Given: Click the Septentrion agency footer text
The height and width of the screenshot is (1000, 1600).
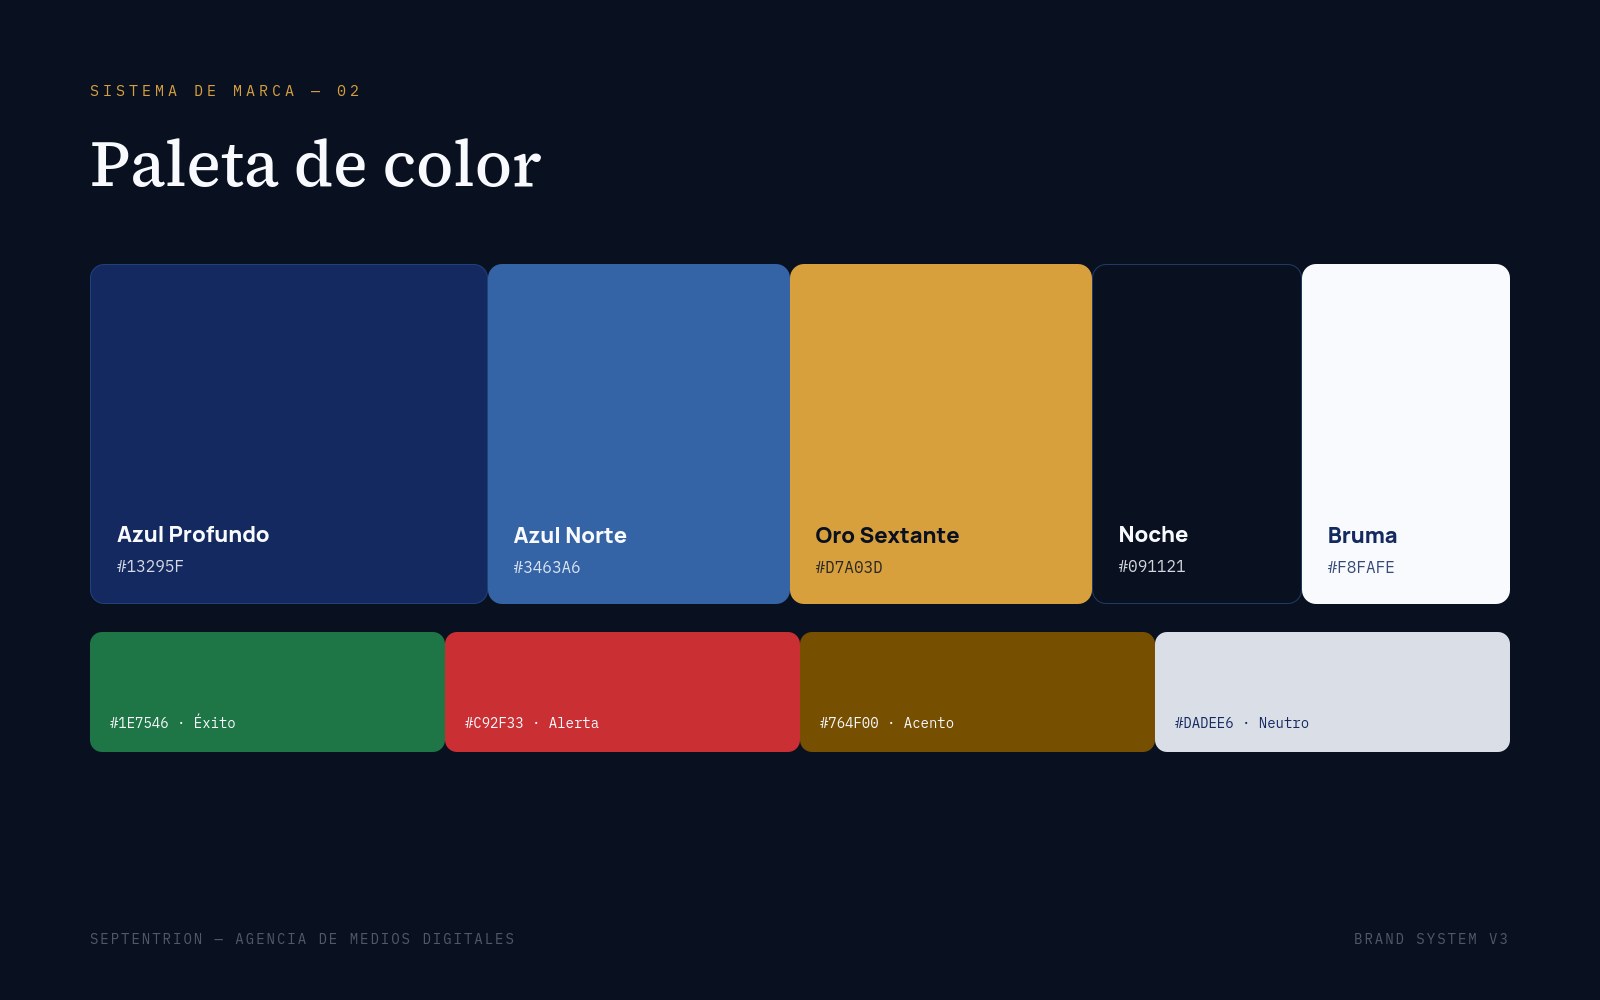Looking at the screenshot, I should point(302,939).
